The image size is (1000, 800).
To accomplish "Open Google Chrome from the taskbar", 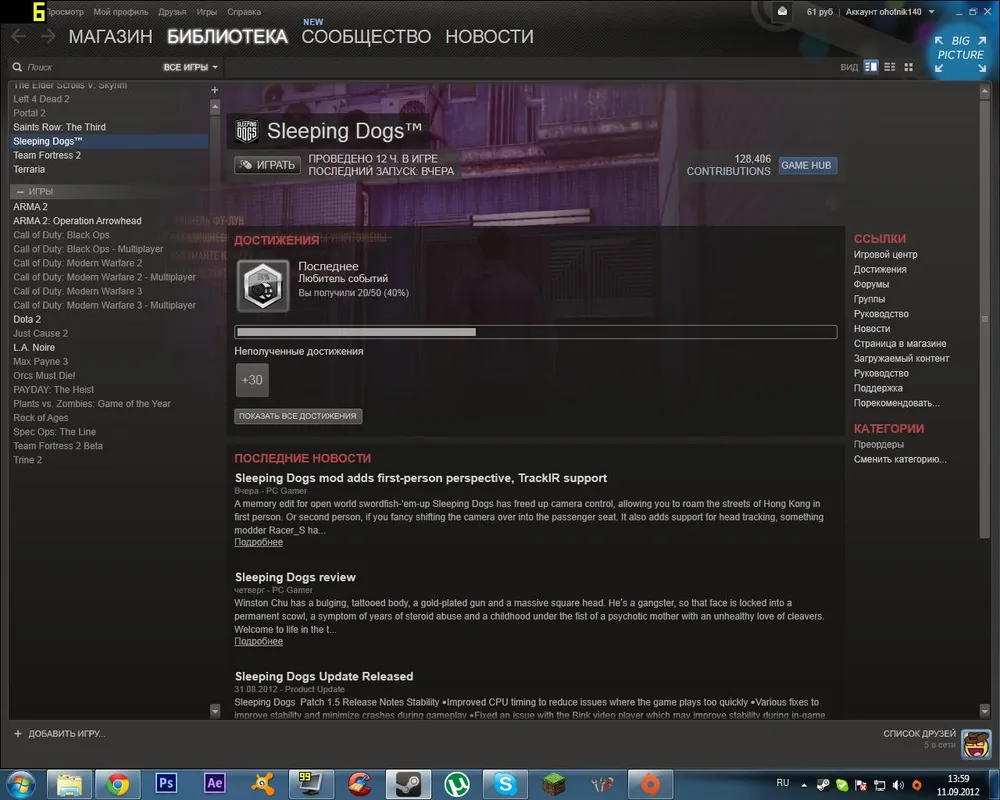I will (118, 783).
